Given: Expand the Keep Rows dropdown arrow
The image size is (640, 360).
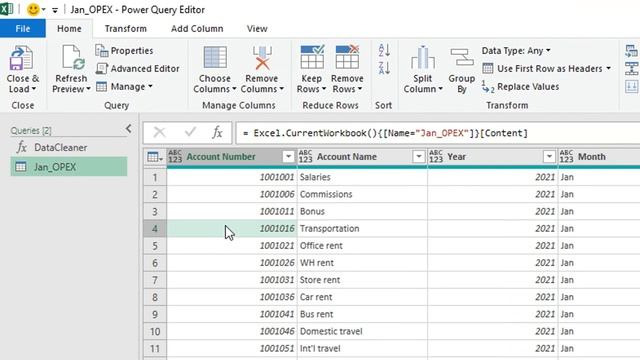Looking at the screenshot, I should [324, 89].
